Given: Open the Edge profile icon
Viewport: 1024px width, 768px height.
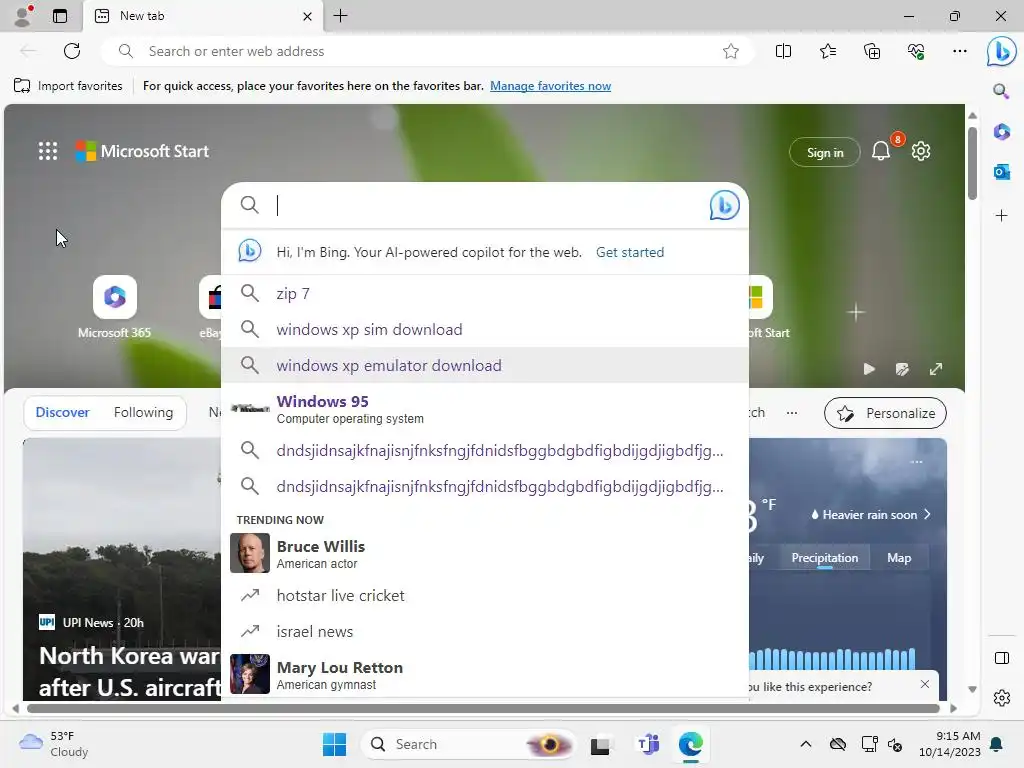Looking at the screenshot, I should (23, 16).
